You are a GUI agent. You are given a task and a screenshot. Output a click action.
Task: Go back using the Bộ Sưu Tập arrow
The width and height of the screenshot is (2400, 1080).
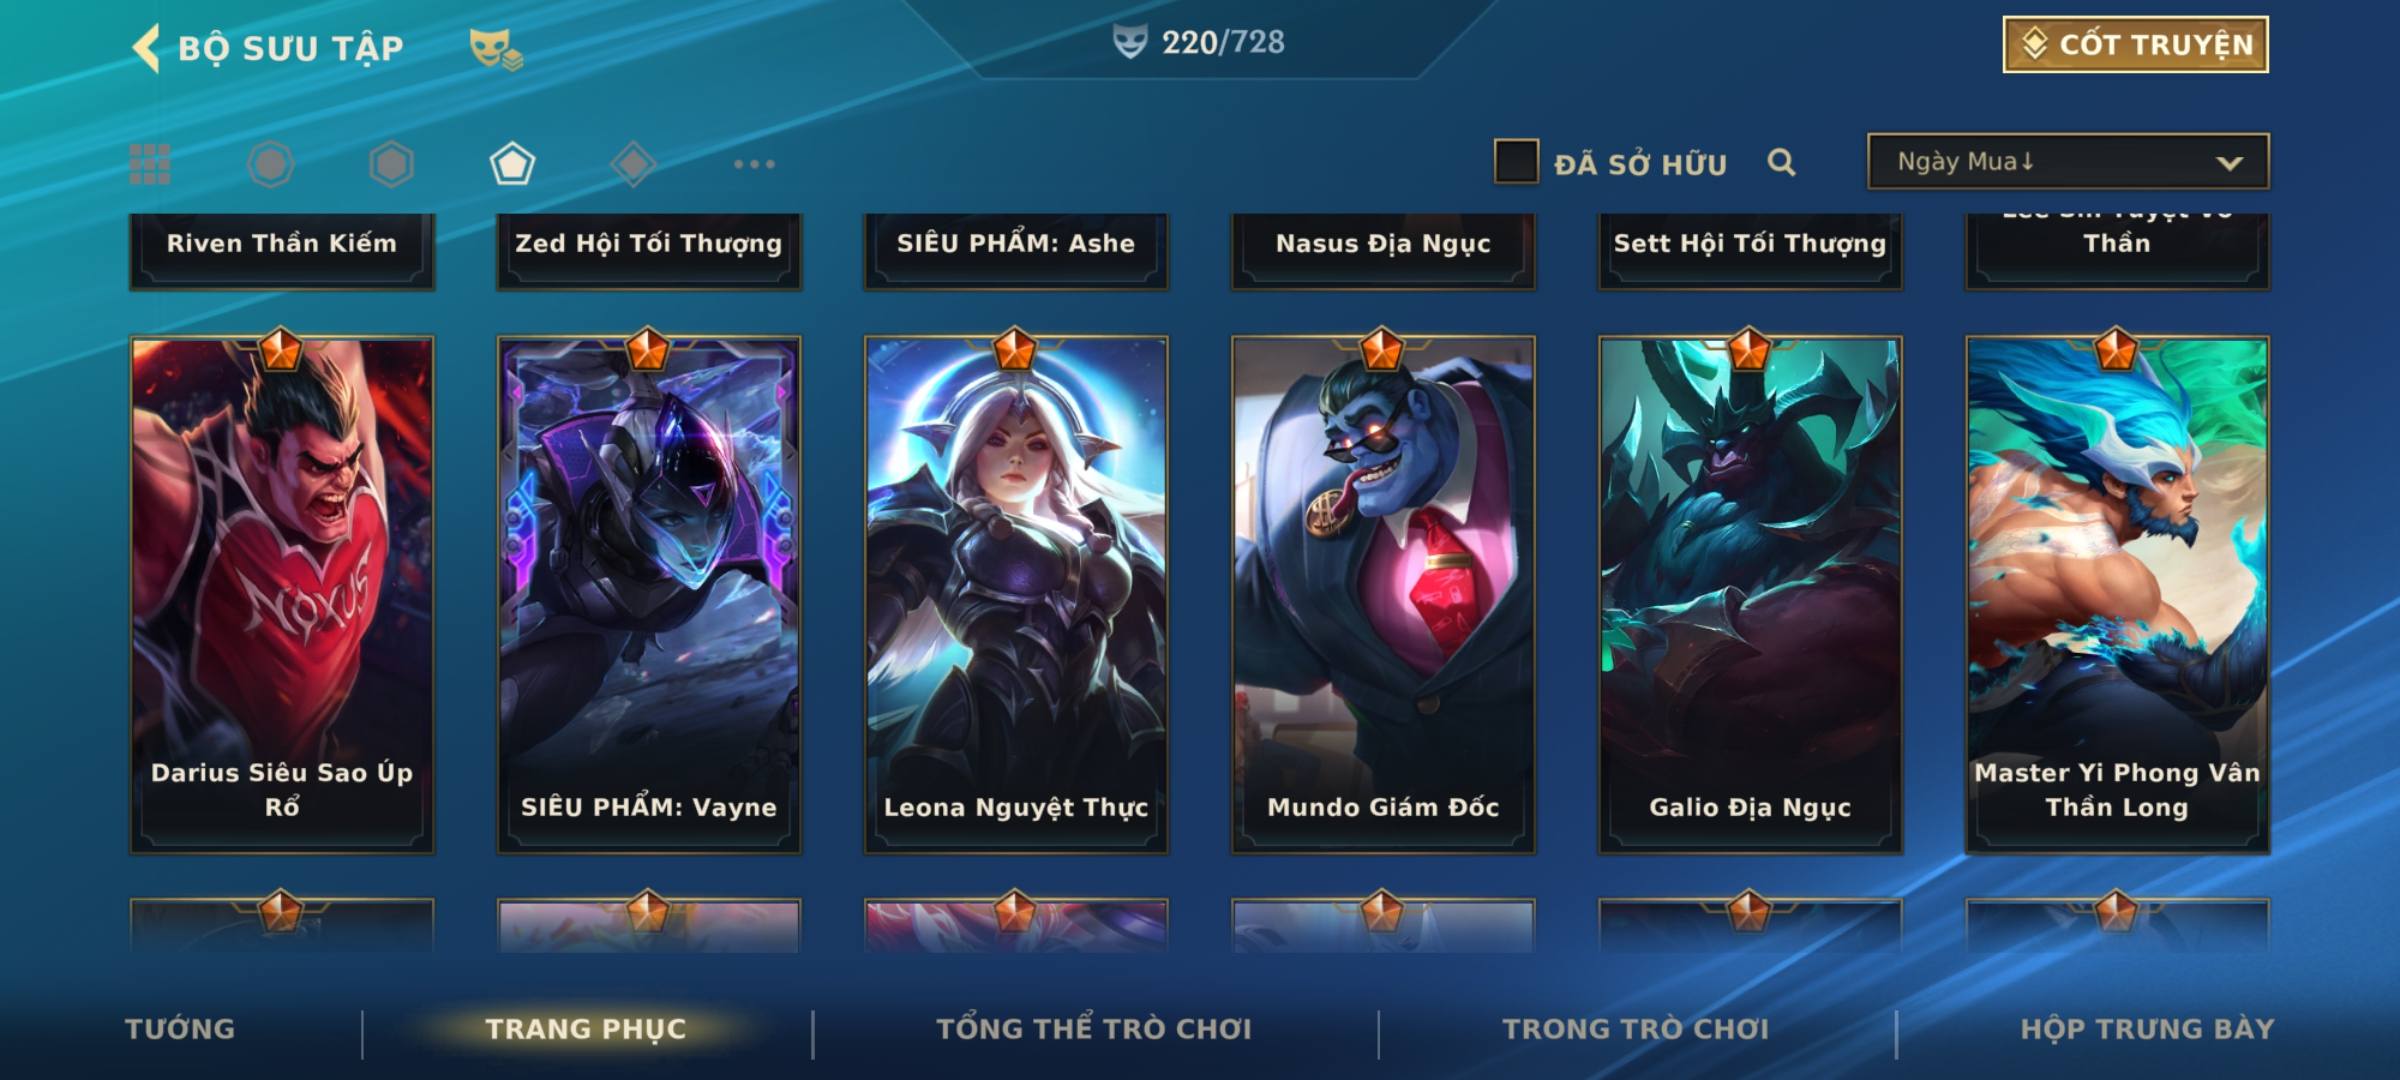(x=146, y=48)
